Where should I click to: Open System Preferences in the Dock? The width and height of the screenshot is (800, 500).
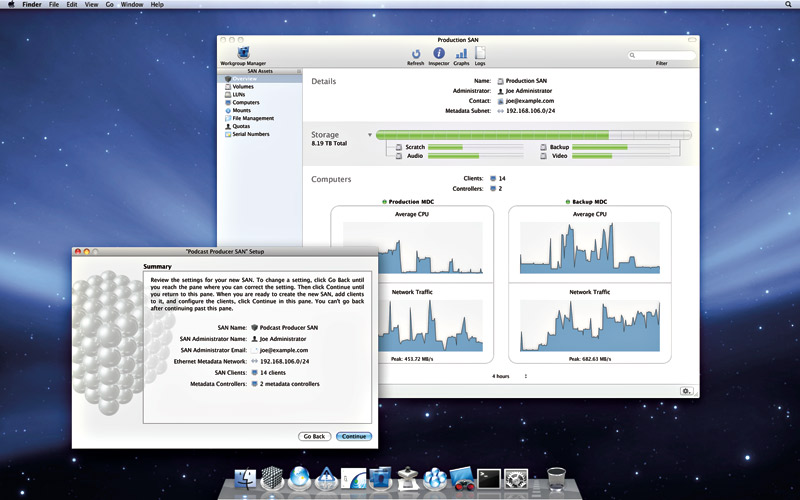pyautogui.click(x=516, y=478)
